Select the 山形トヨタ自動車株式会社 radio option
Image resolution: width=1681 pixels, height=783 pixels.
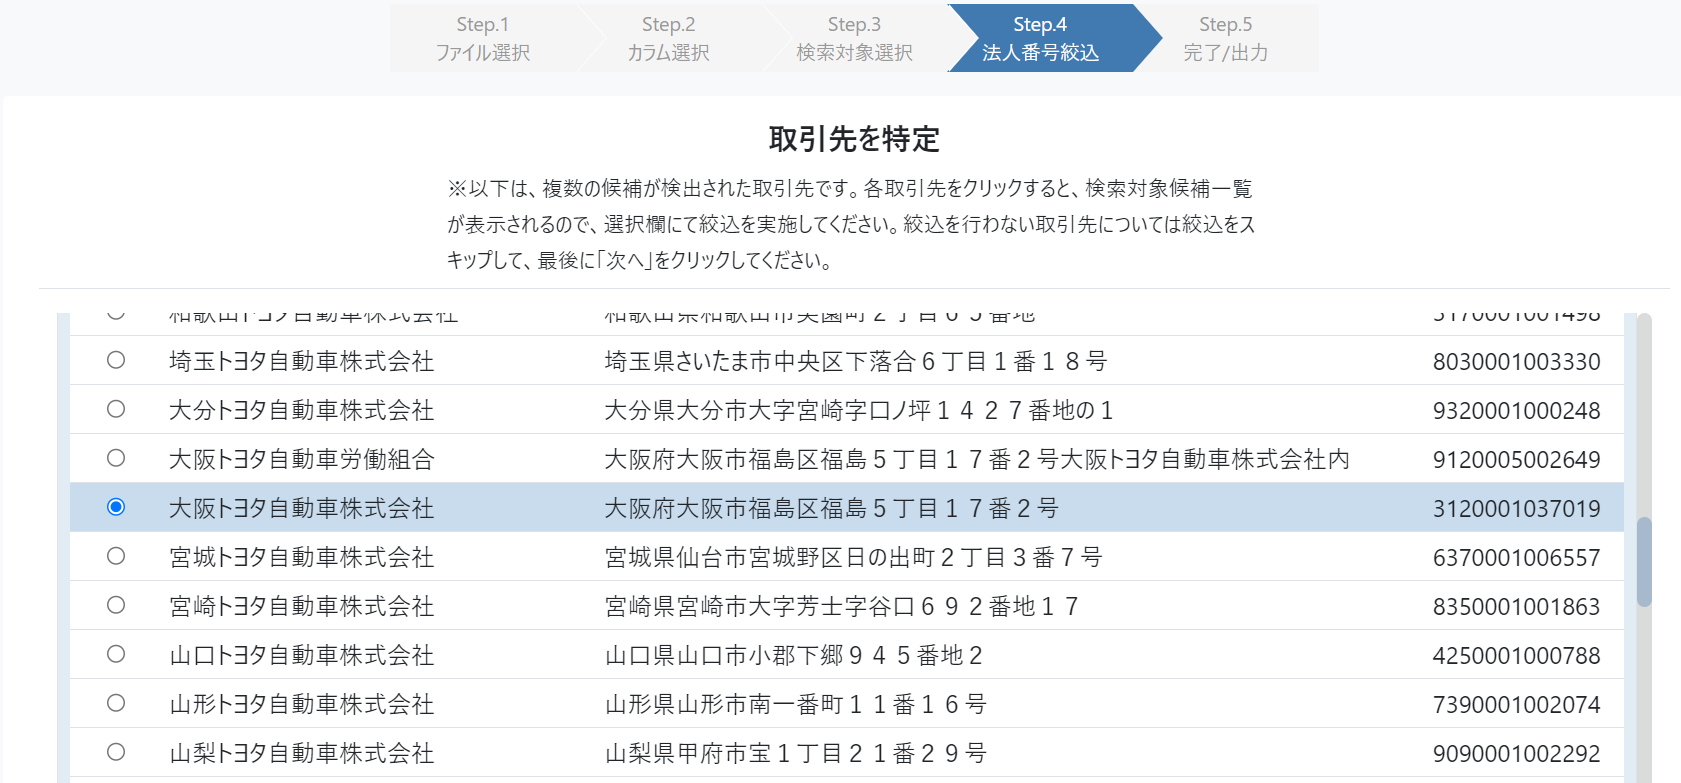(x=116, y=703)
